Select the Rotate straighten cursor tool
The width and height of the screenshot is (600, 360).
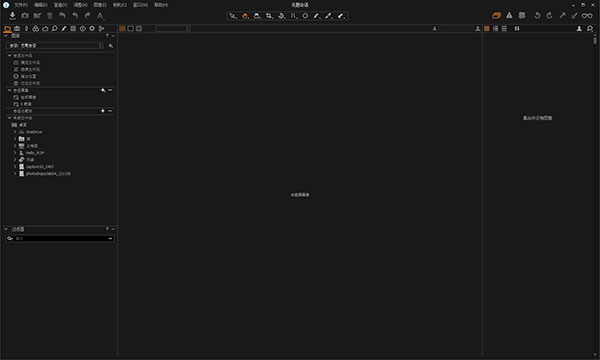281,16
